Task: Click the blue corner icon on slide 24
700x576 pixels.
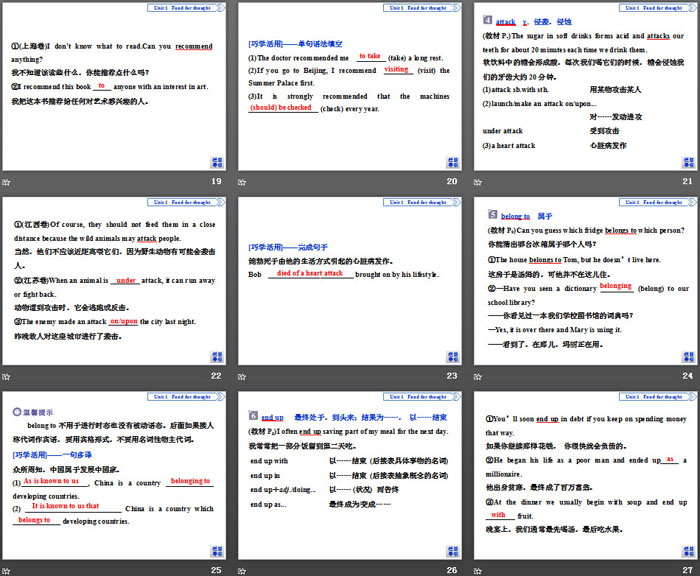Action: pos(688,357)
